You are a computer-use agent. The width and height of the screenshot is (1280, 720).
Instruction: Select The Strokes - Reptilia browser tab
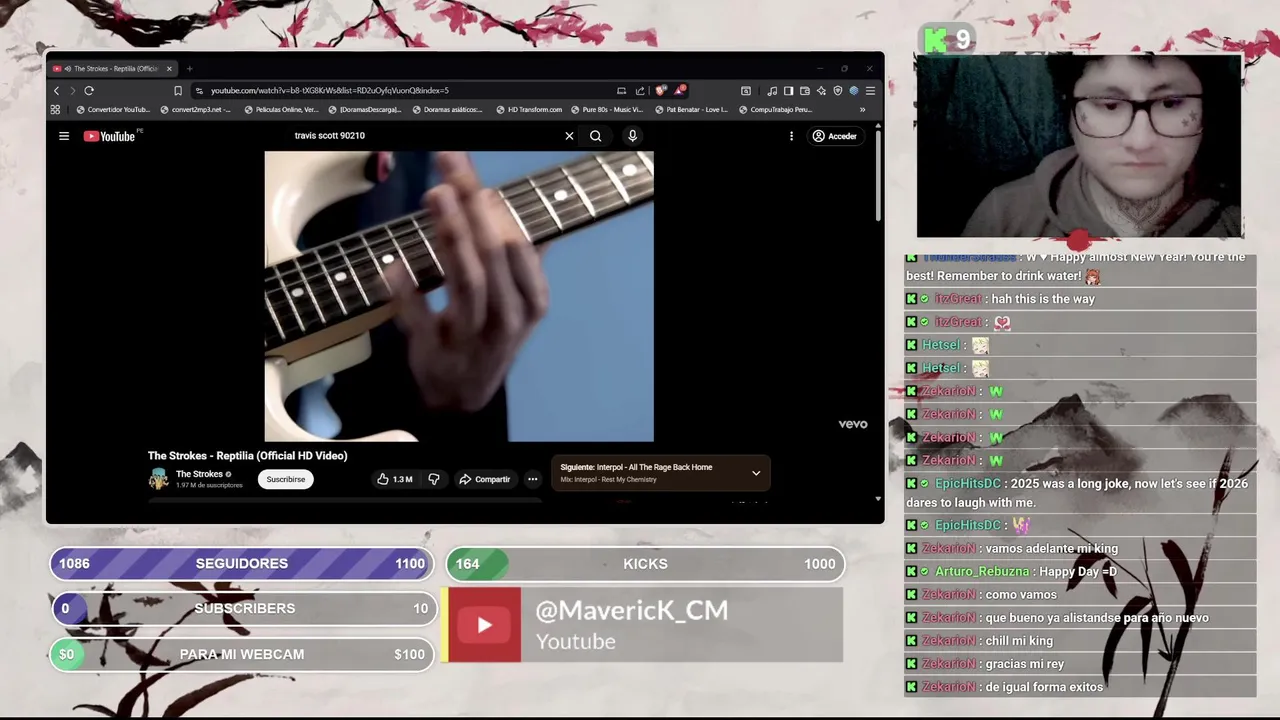click(x=113, y=69)
